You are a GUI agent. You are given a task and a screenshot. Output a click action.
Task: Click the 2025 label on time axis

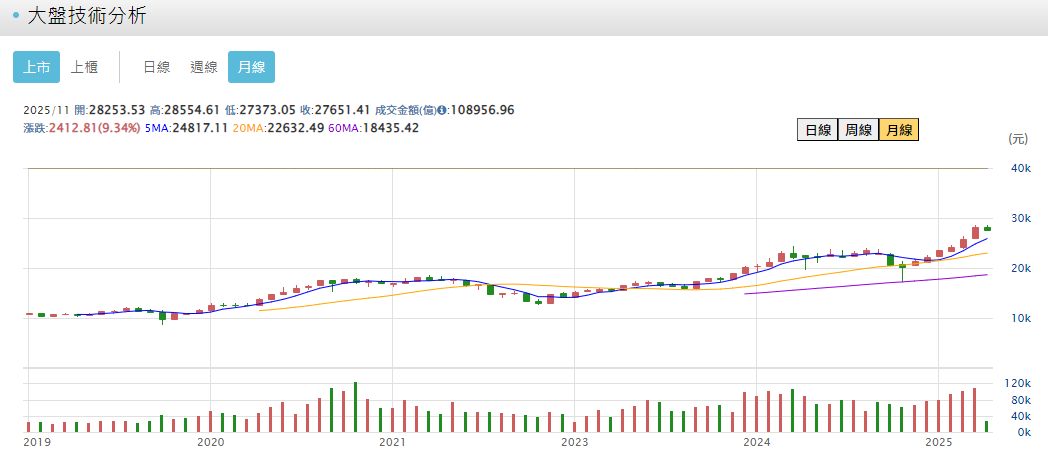pyautogui.click(x=939, y=442)
